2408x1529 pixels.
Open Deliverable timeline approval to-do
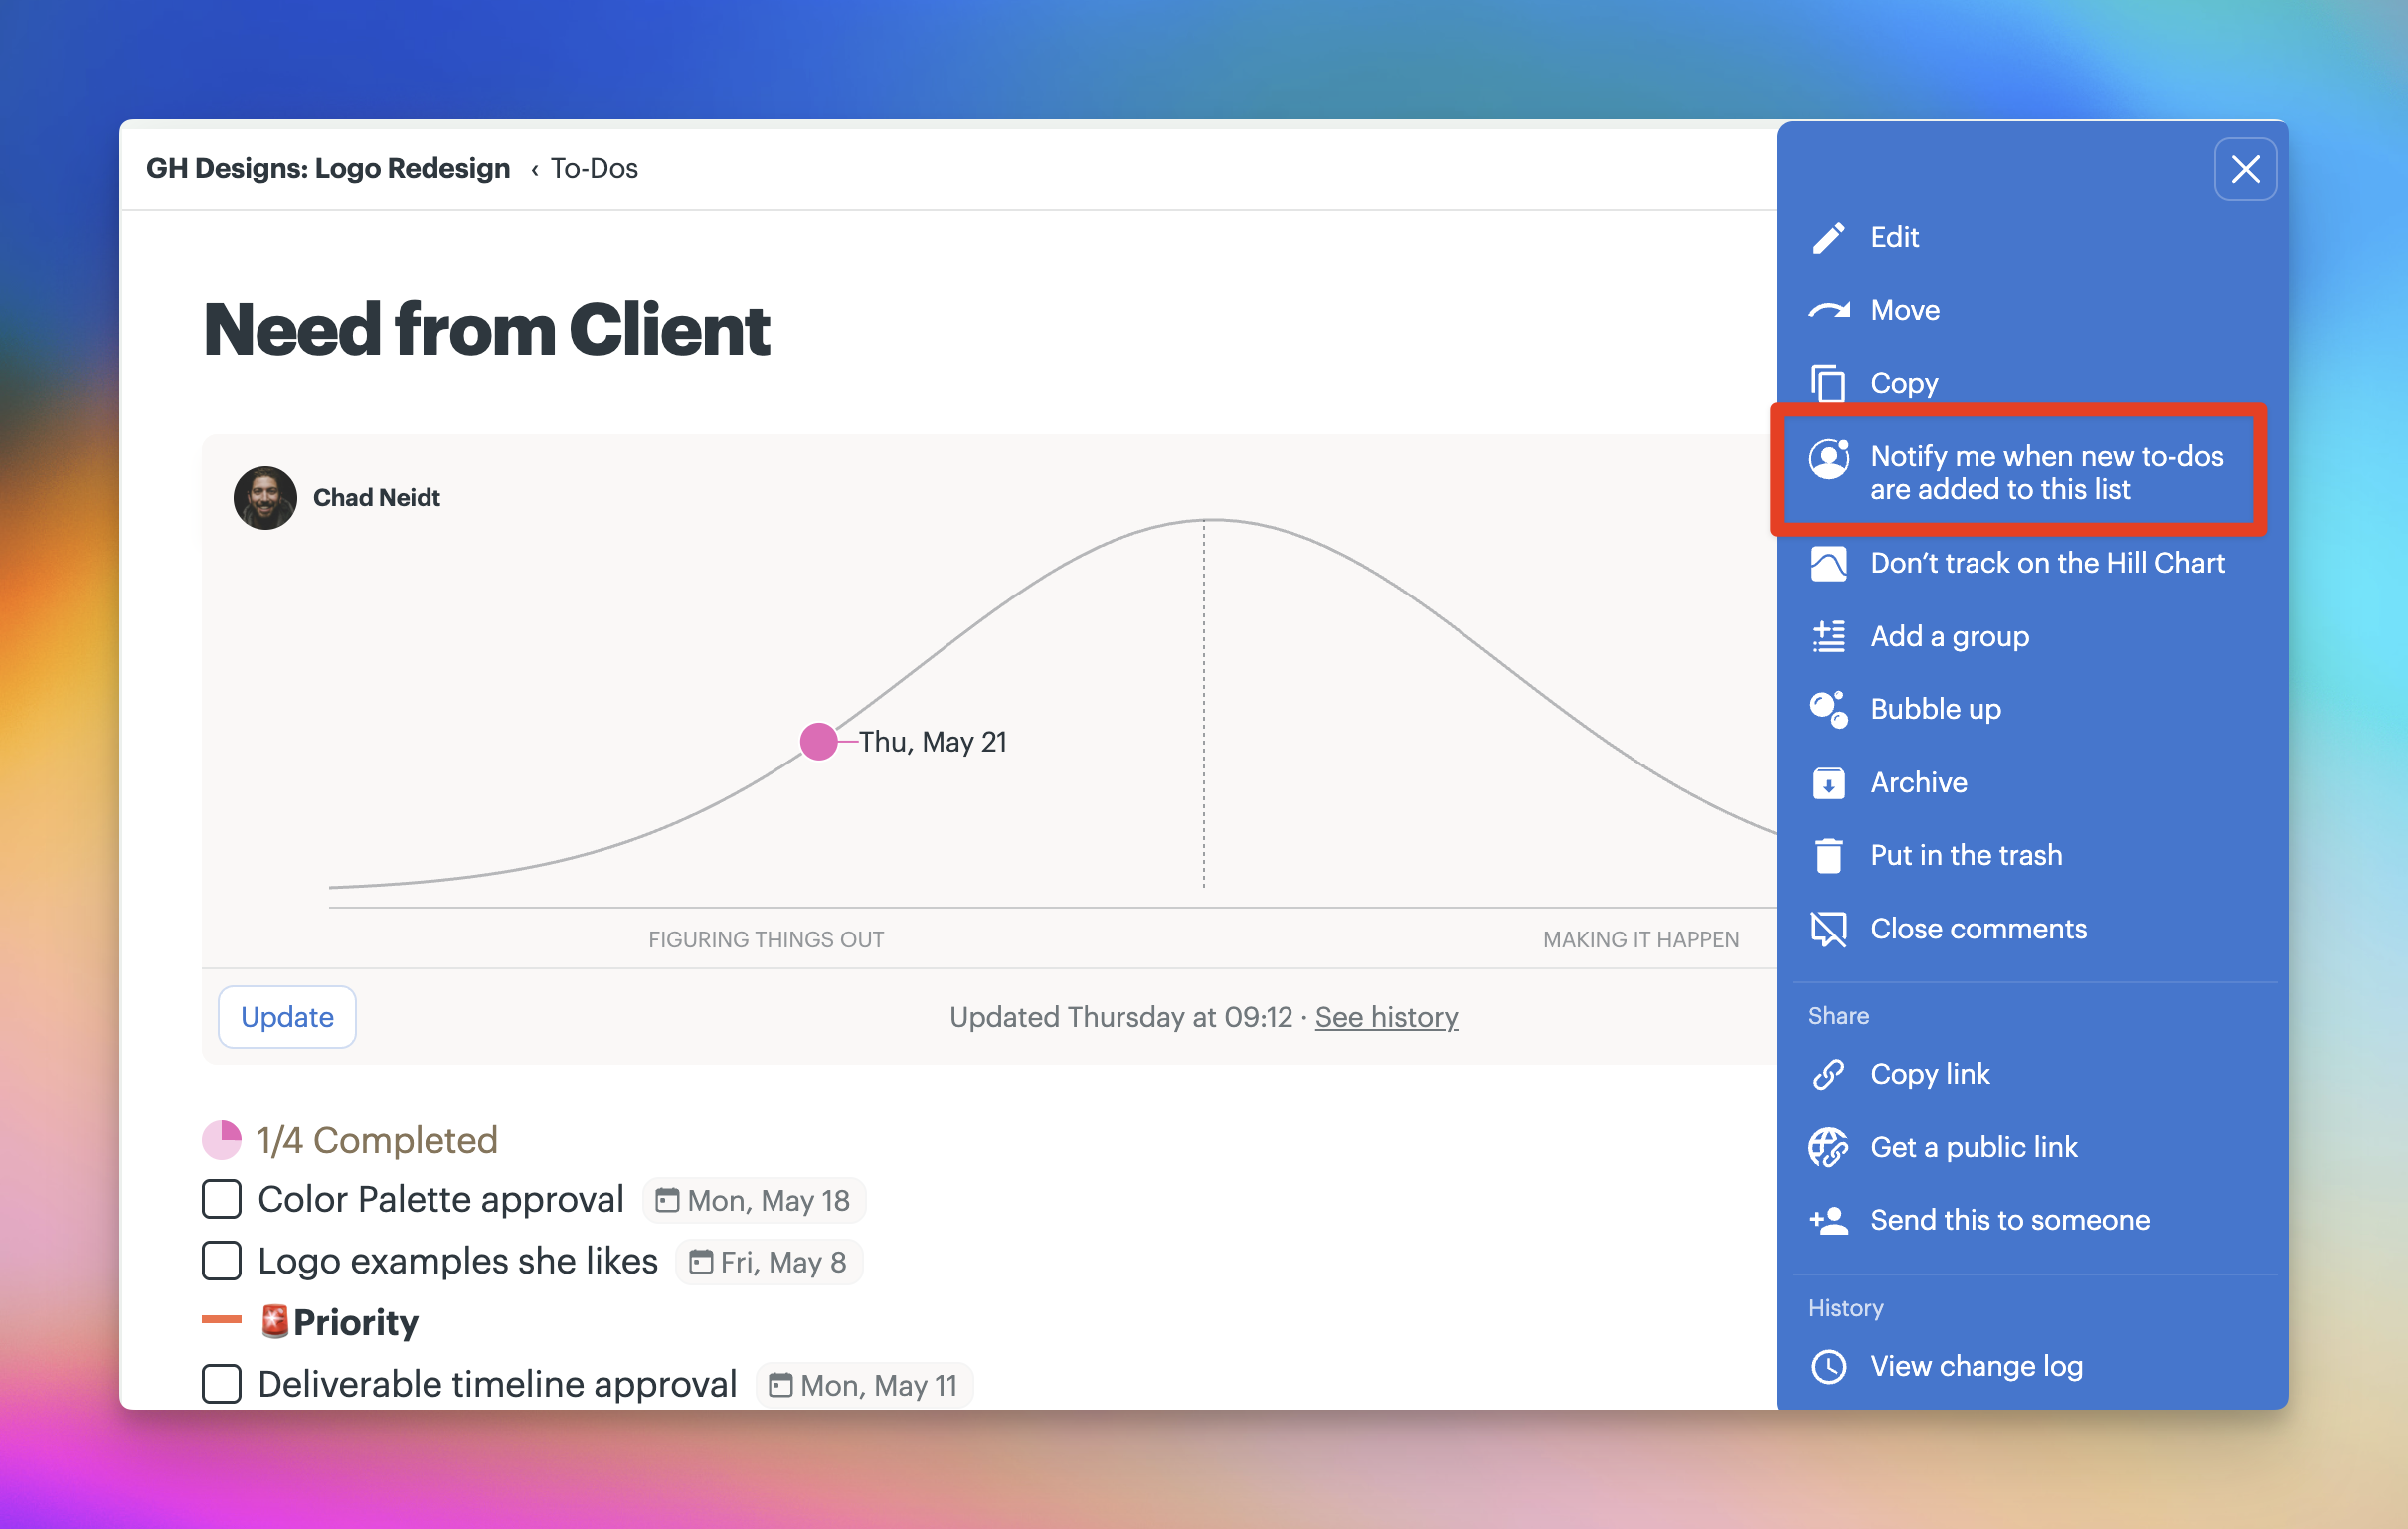pyautogui.click(x=497, y=1384)
